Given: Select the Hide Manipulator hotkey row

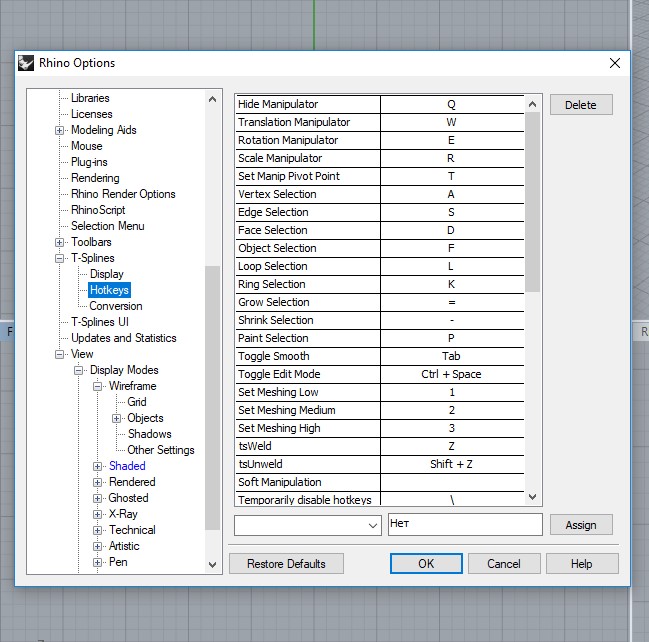Looking at the screenshot, I should (x=380, y=104).
